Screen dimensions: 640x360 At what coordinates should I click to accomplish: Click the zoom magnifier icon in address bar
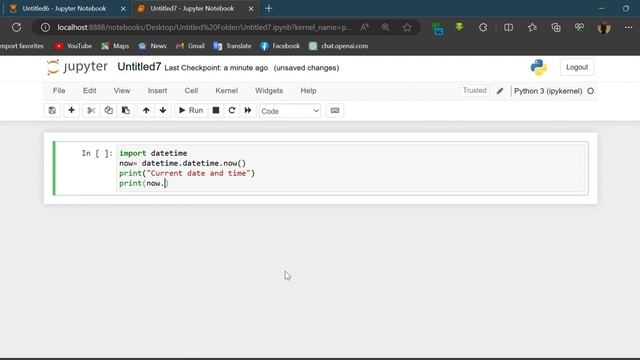pyautogui.click(x=385, y=27)
